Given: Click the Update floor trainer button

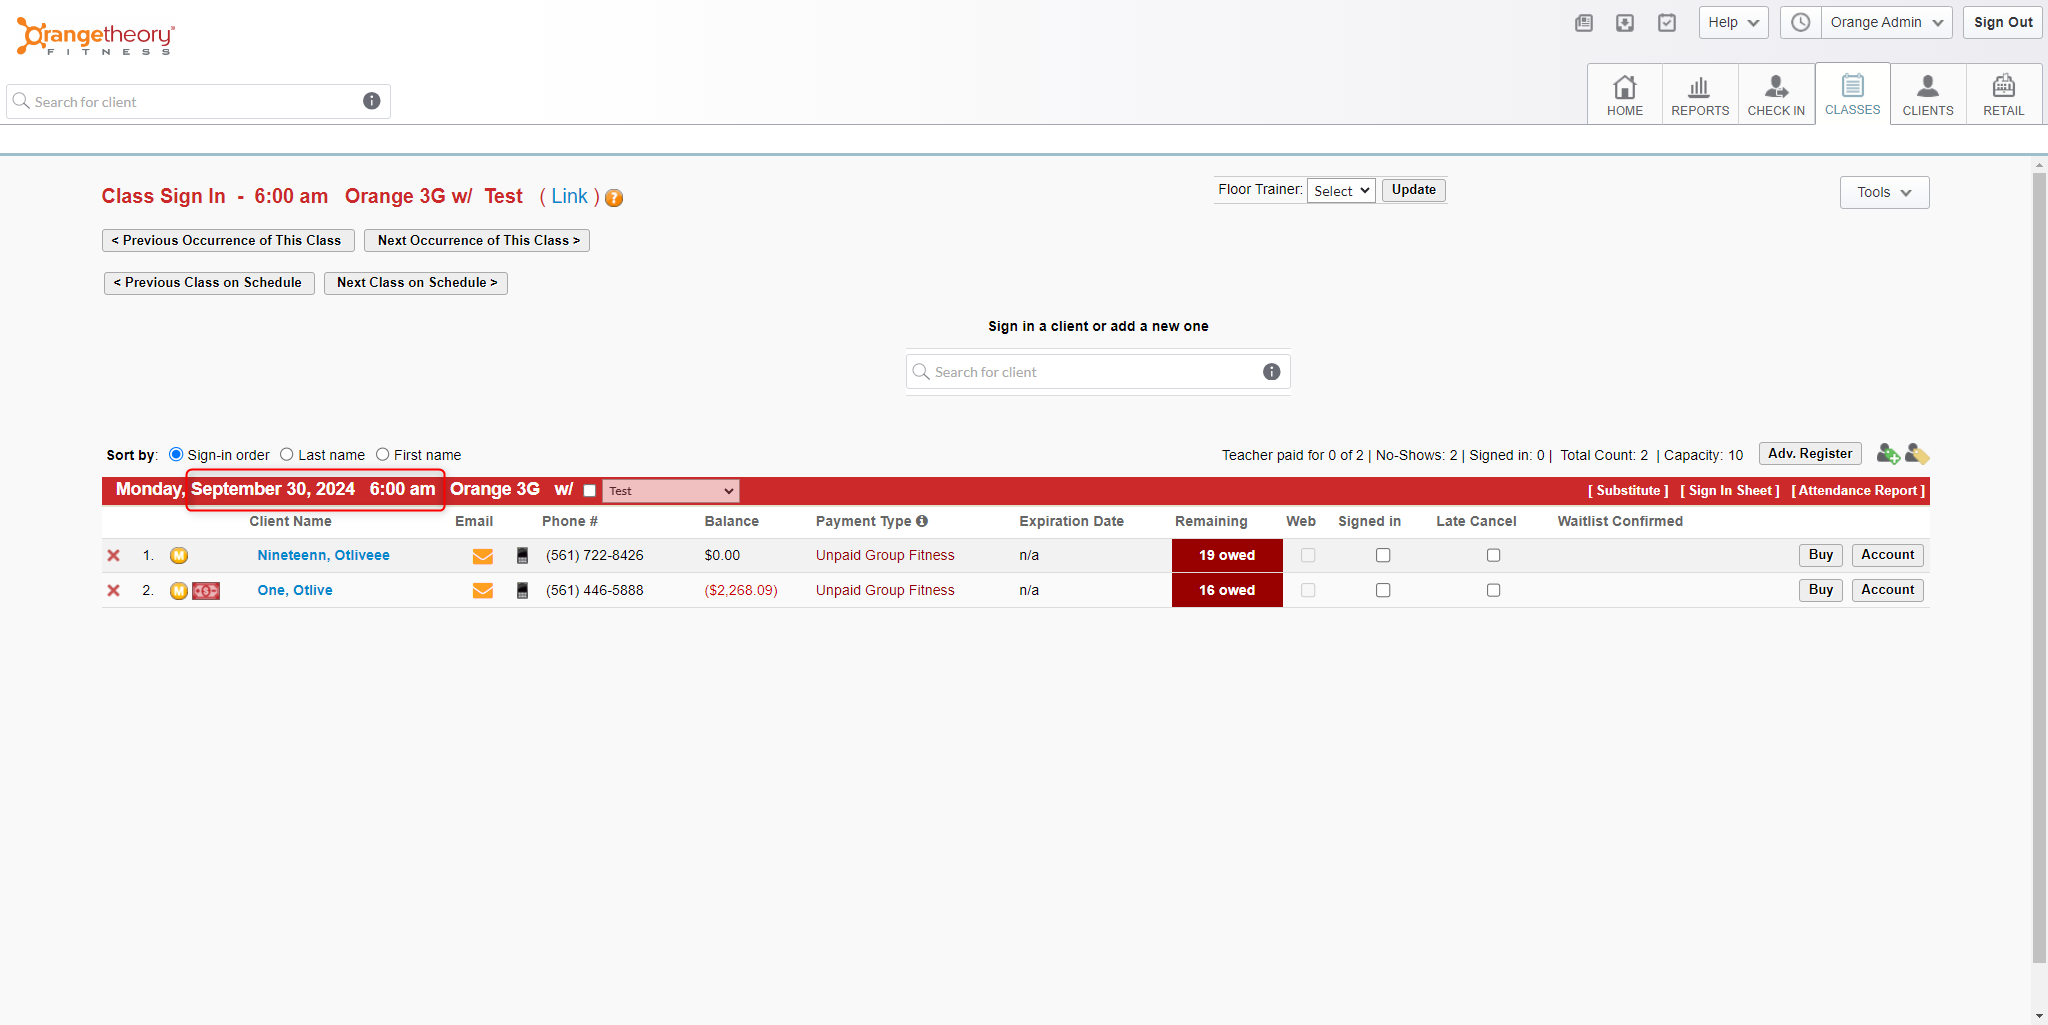Looking at the screenshot, I should click(1413, 190).
